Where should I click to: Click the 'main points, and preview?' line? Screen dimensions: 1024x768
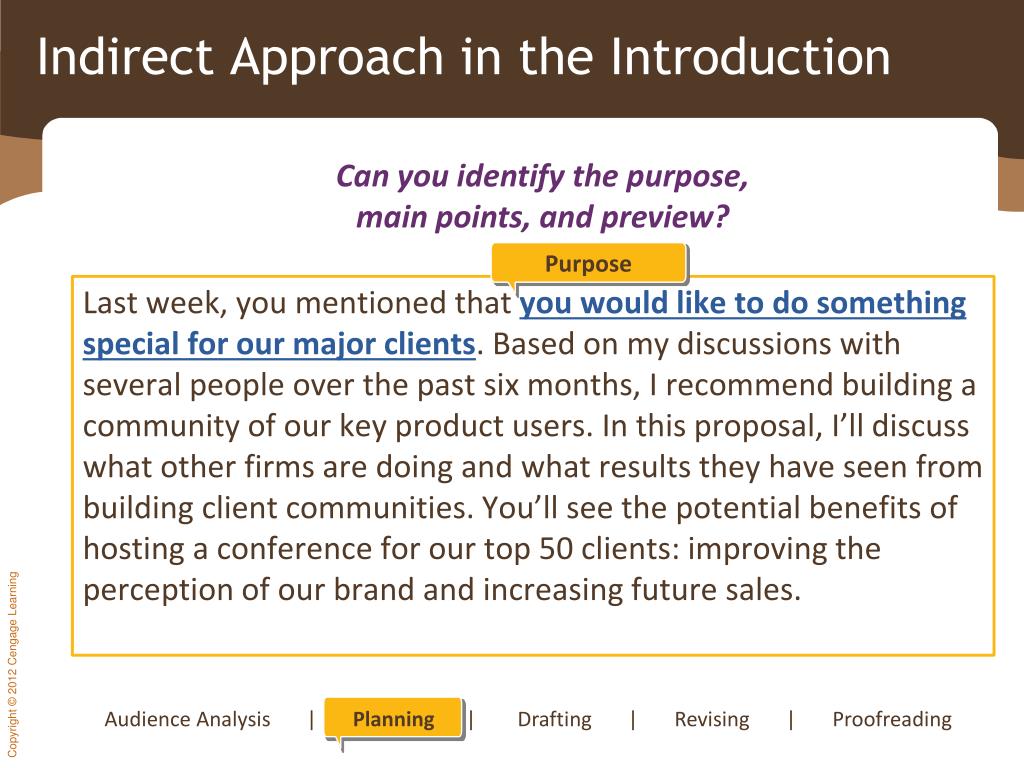[542, 217]
